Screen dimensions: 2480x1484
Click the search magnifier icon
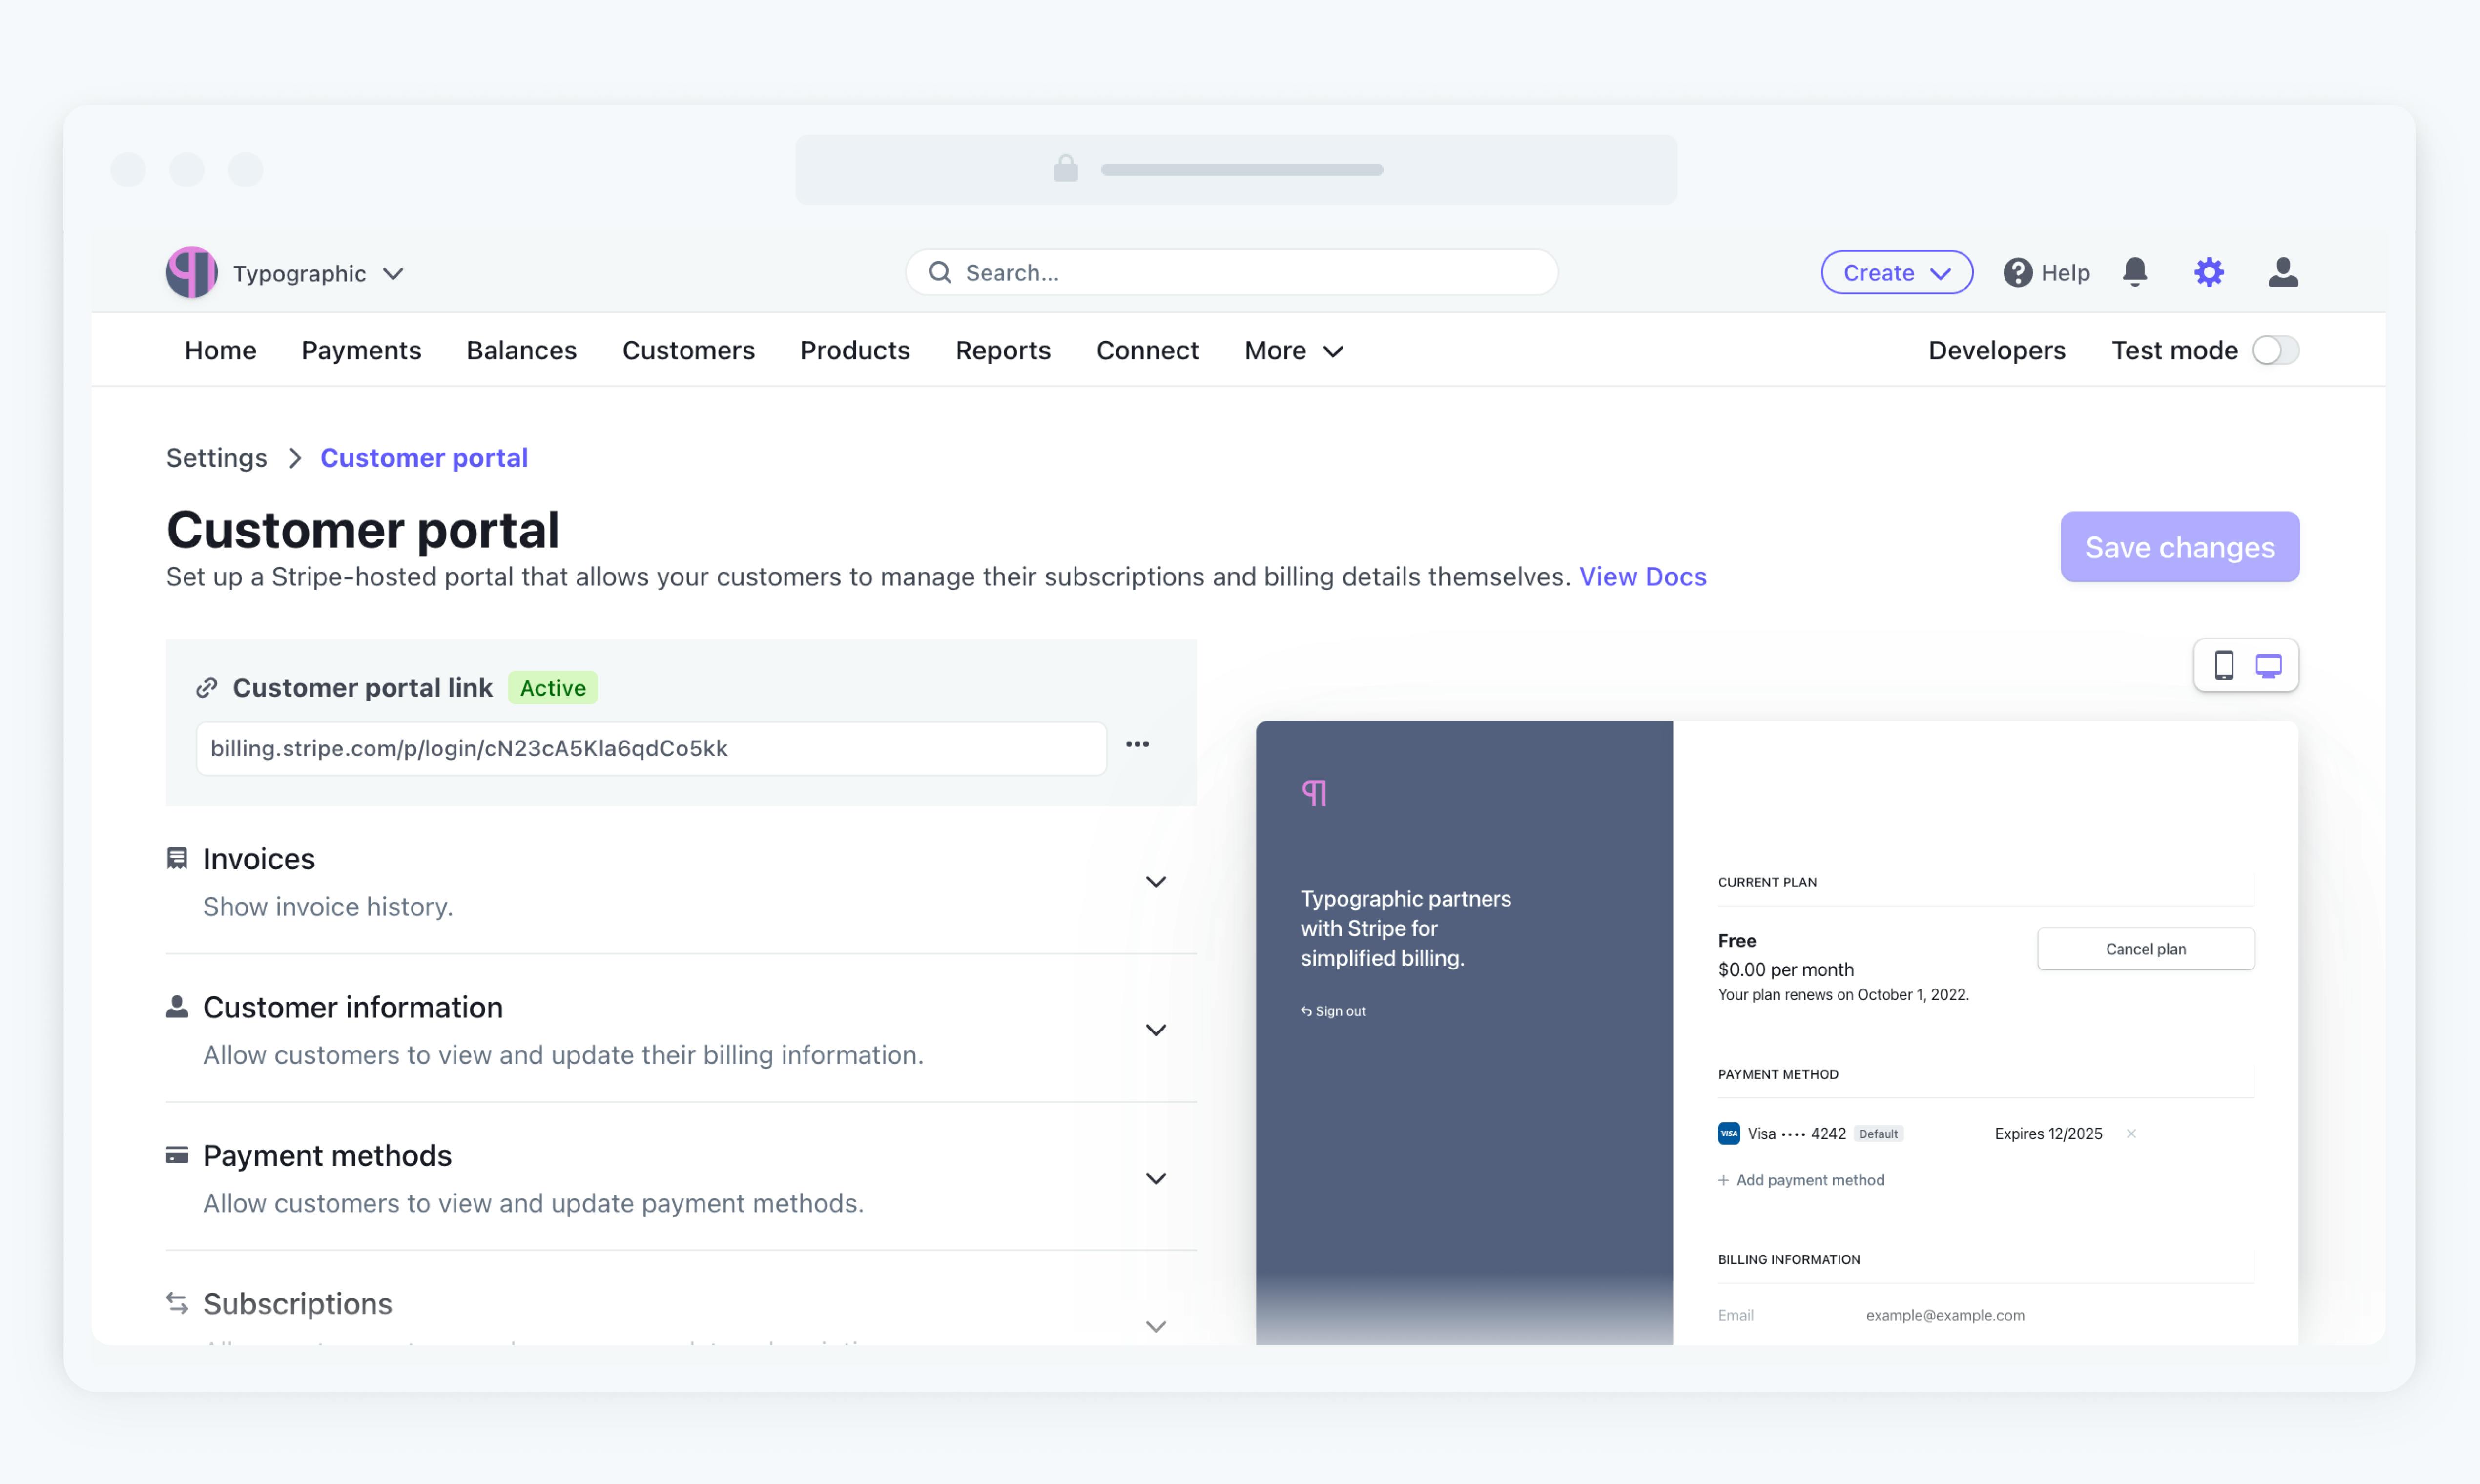tap(940, 272)
